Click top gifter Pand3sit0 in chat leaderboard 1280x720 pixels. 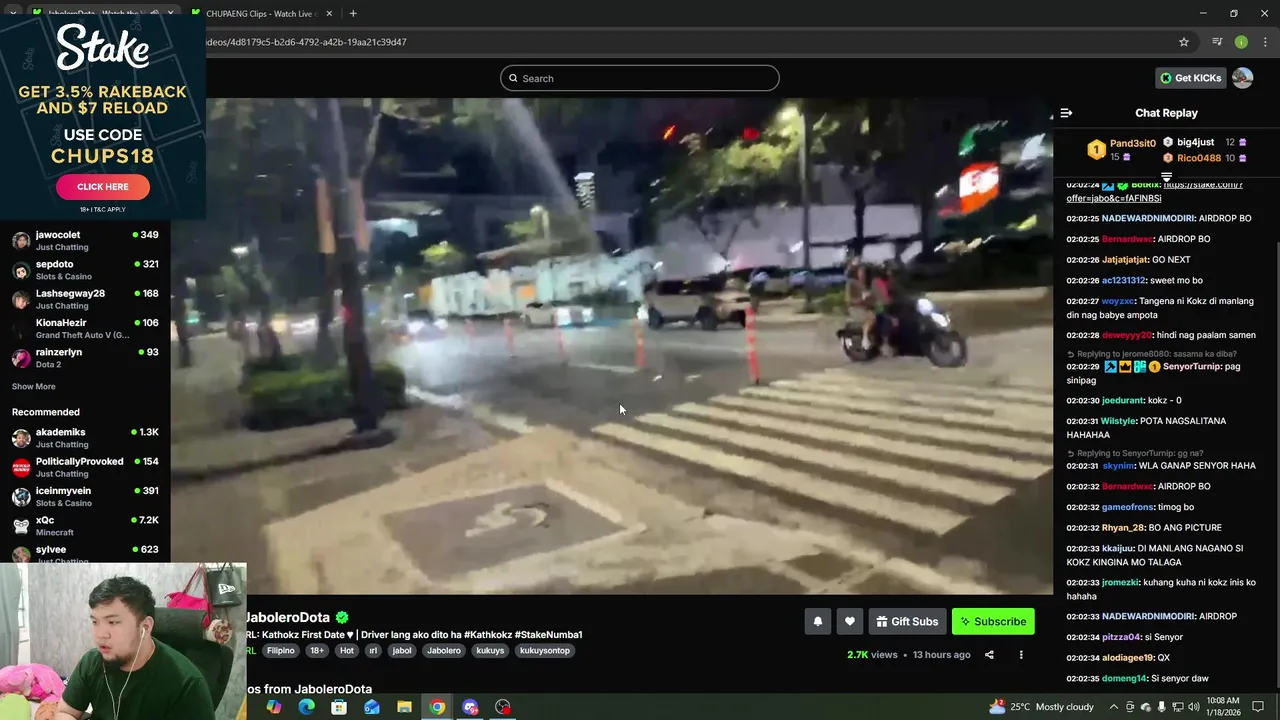tap(1132, 143)
